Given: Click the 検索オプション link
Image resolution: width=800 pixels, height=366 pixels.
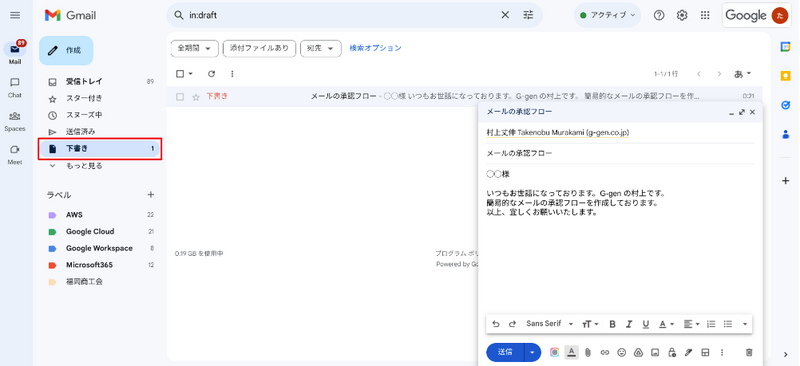Looking at the screenshot, I should (x=376, y=48).
